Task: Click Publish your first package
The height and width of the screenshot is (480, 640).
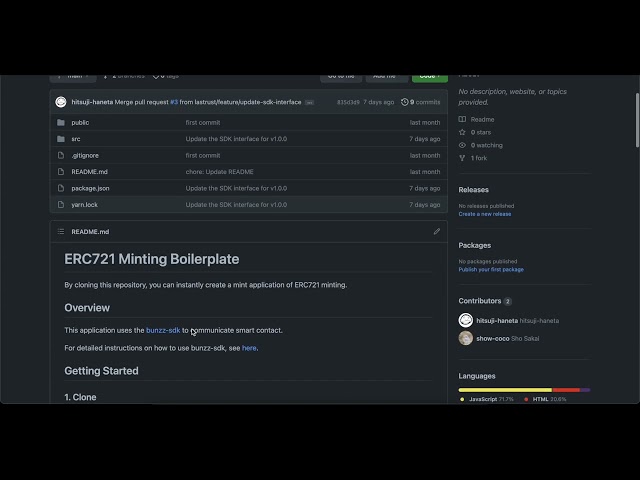Action: (491, 269)
